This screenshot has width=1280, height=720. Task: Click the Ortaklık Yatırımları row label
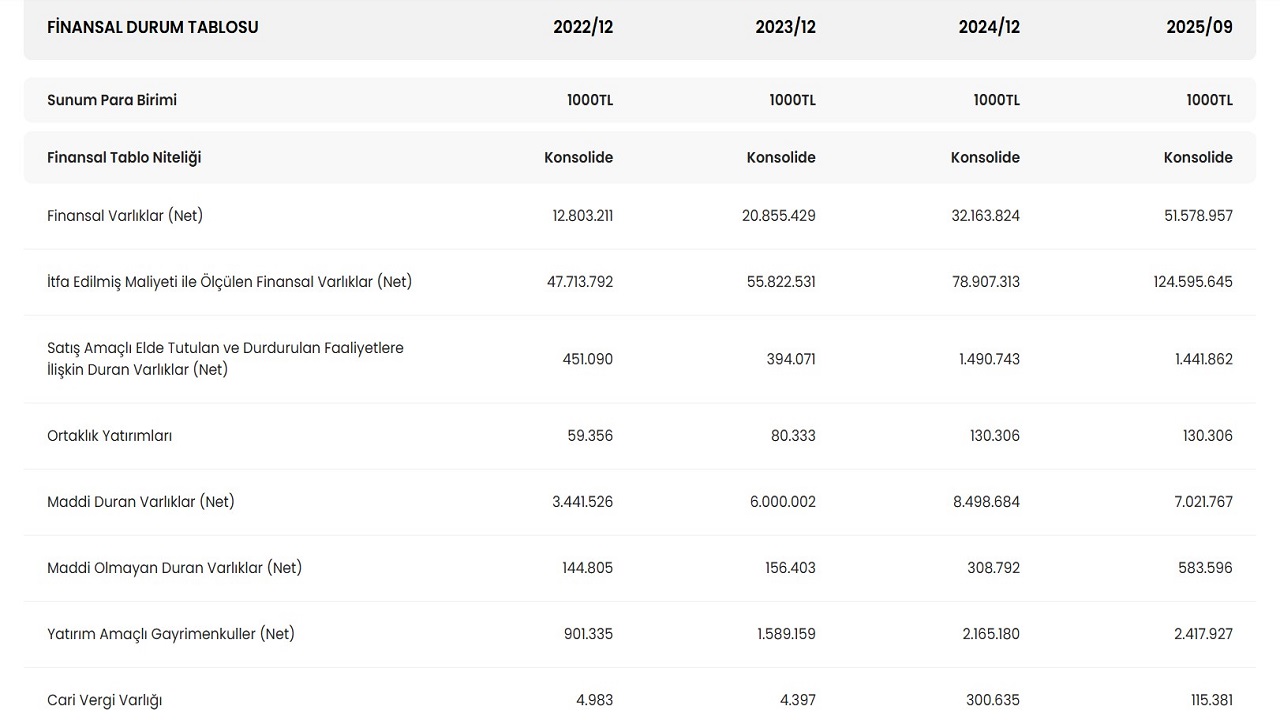[109, 435]
